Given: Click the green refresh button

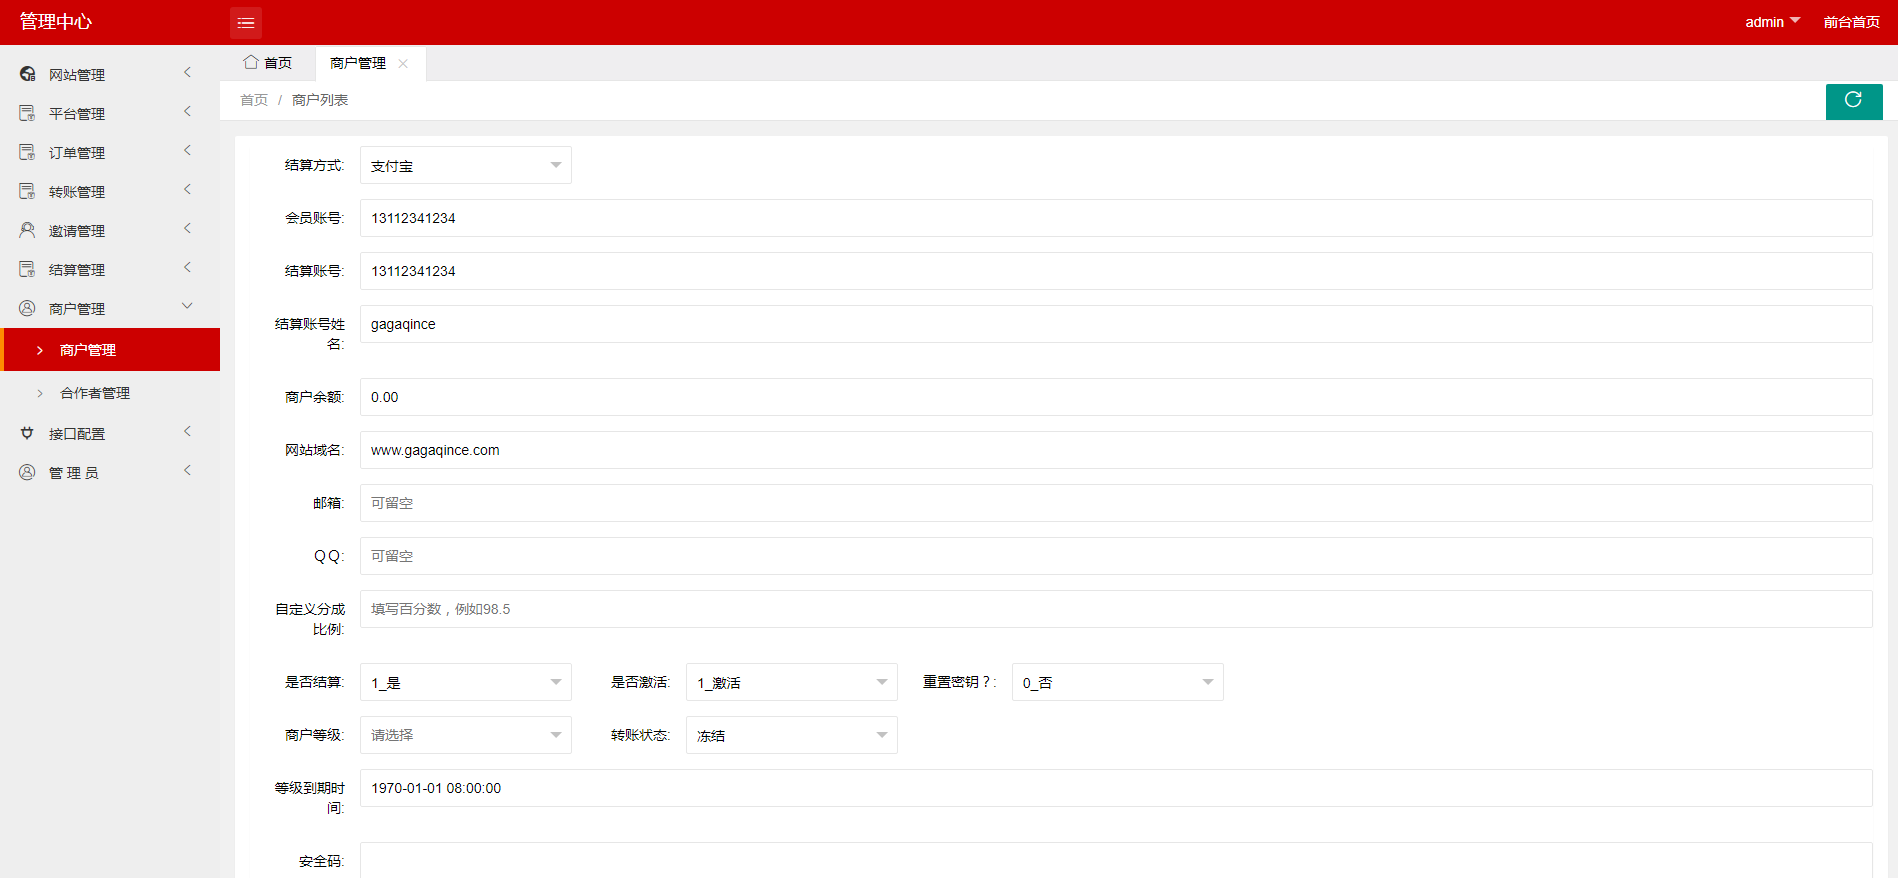Looking at the screenshot, I should point(1853,101).
